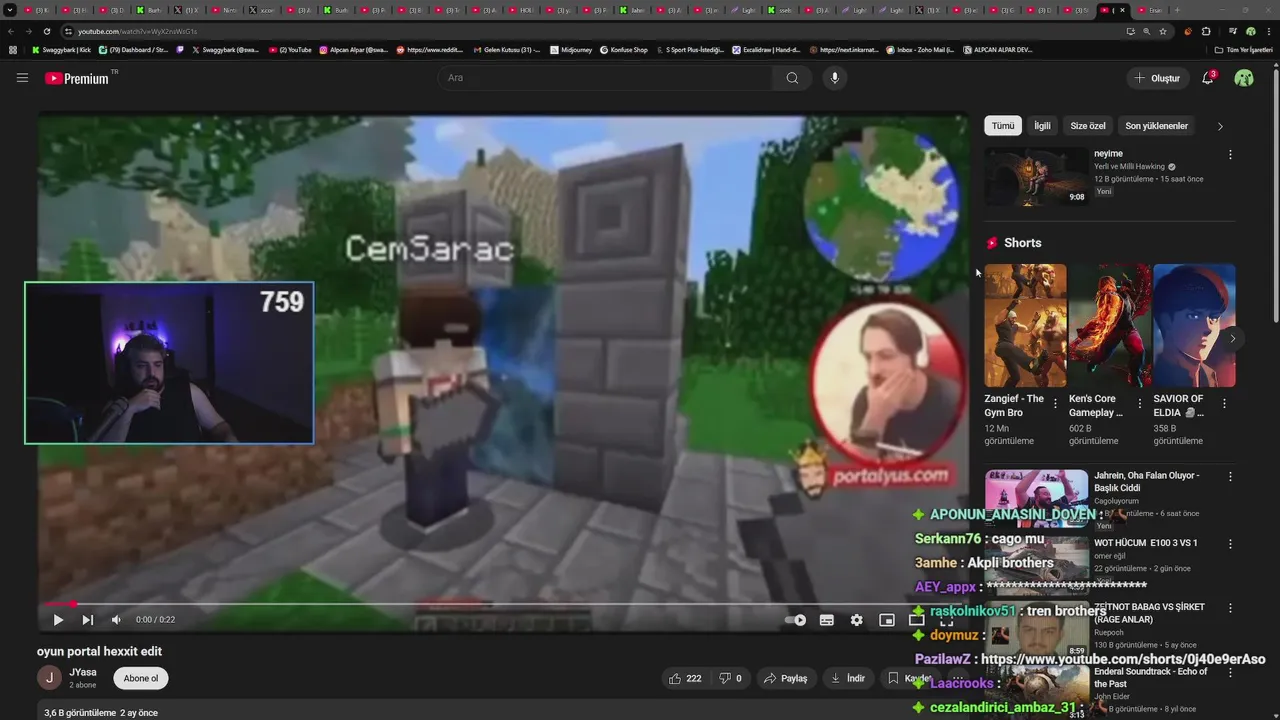Open the Excalidraw bookmark
This screenshot has height=720, width=1280.
768,50
